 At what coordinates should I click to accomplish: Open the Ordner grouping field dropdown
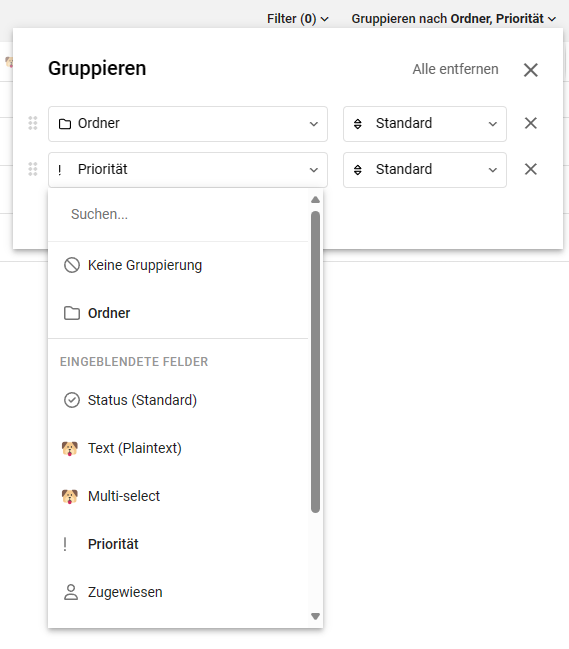click(188, 124)
